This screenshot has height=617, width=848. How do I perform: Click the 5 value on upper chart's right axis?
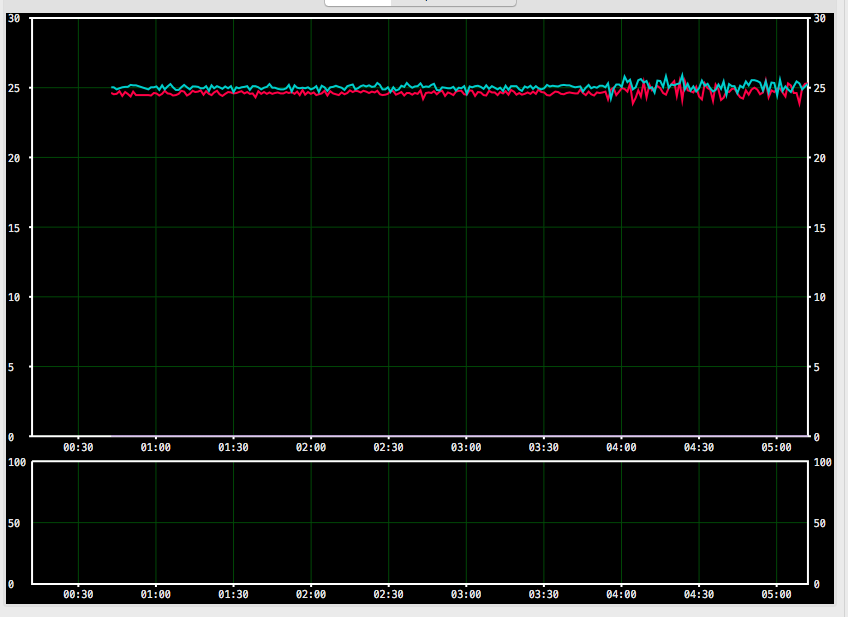816,367
